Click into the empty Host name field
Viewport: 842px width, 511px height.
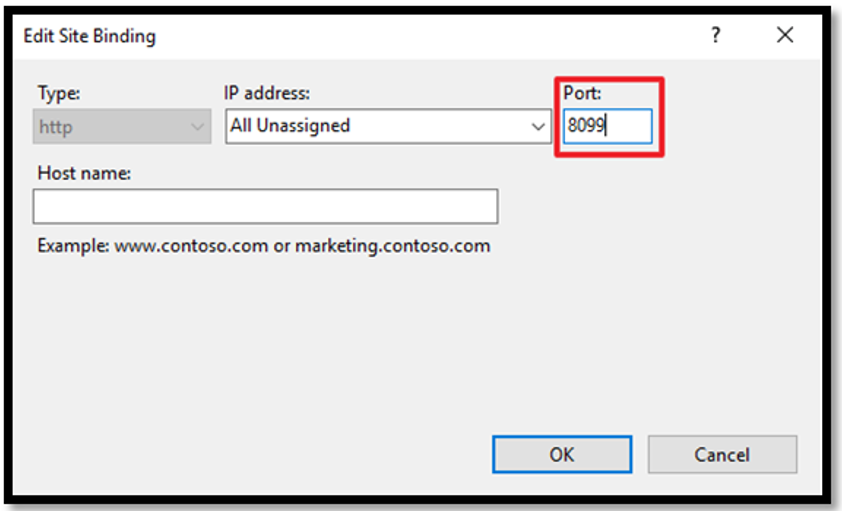click(x=265, y=206)
